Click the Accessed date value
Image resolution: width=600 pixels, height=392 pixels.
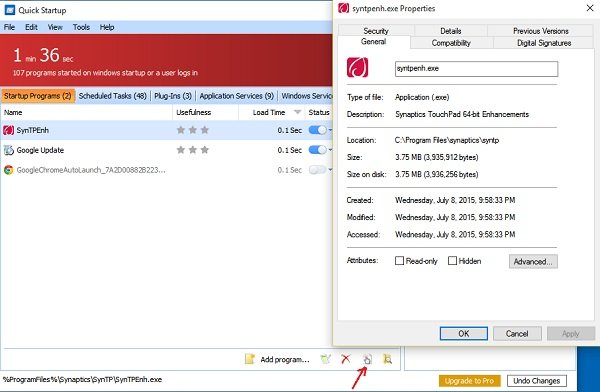455,234
